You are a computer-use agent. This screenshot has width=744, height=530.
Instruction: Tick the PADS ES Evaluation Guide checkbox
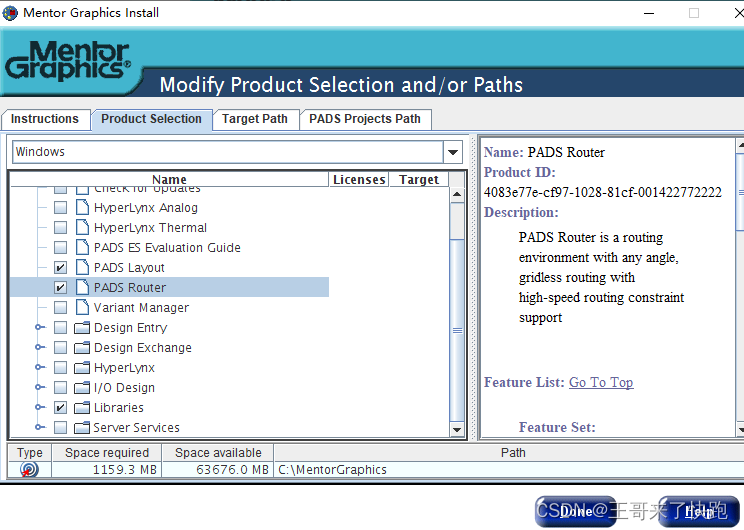click(60, 247)
